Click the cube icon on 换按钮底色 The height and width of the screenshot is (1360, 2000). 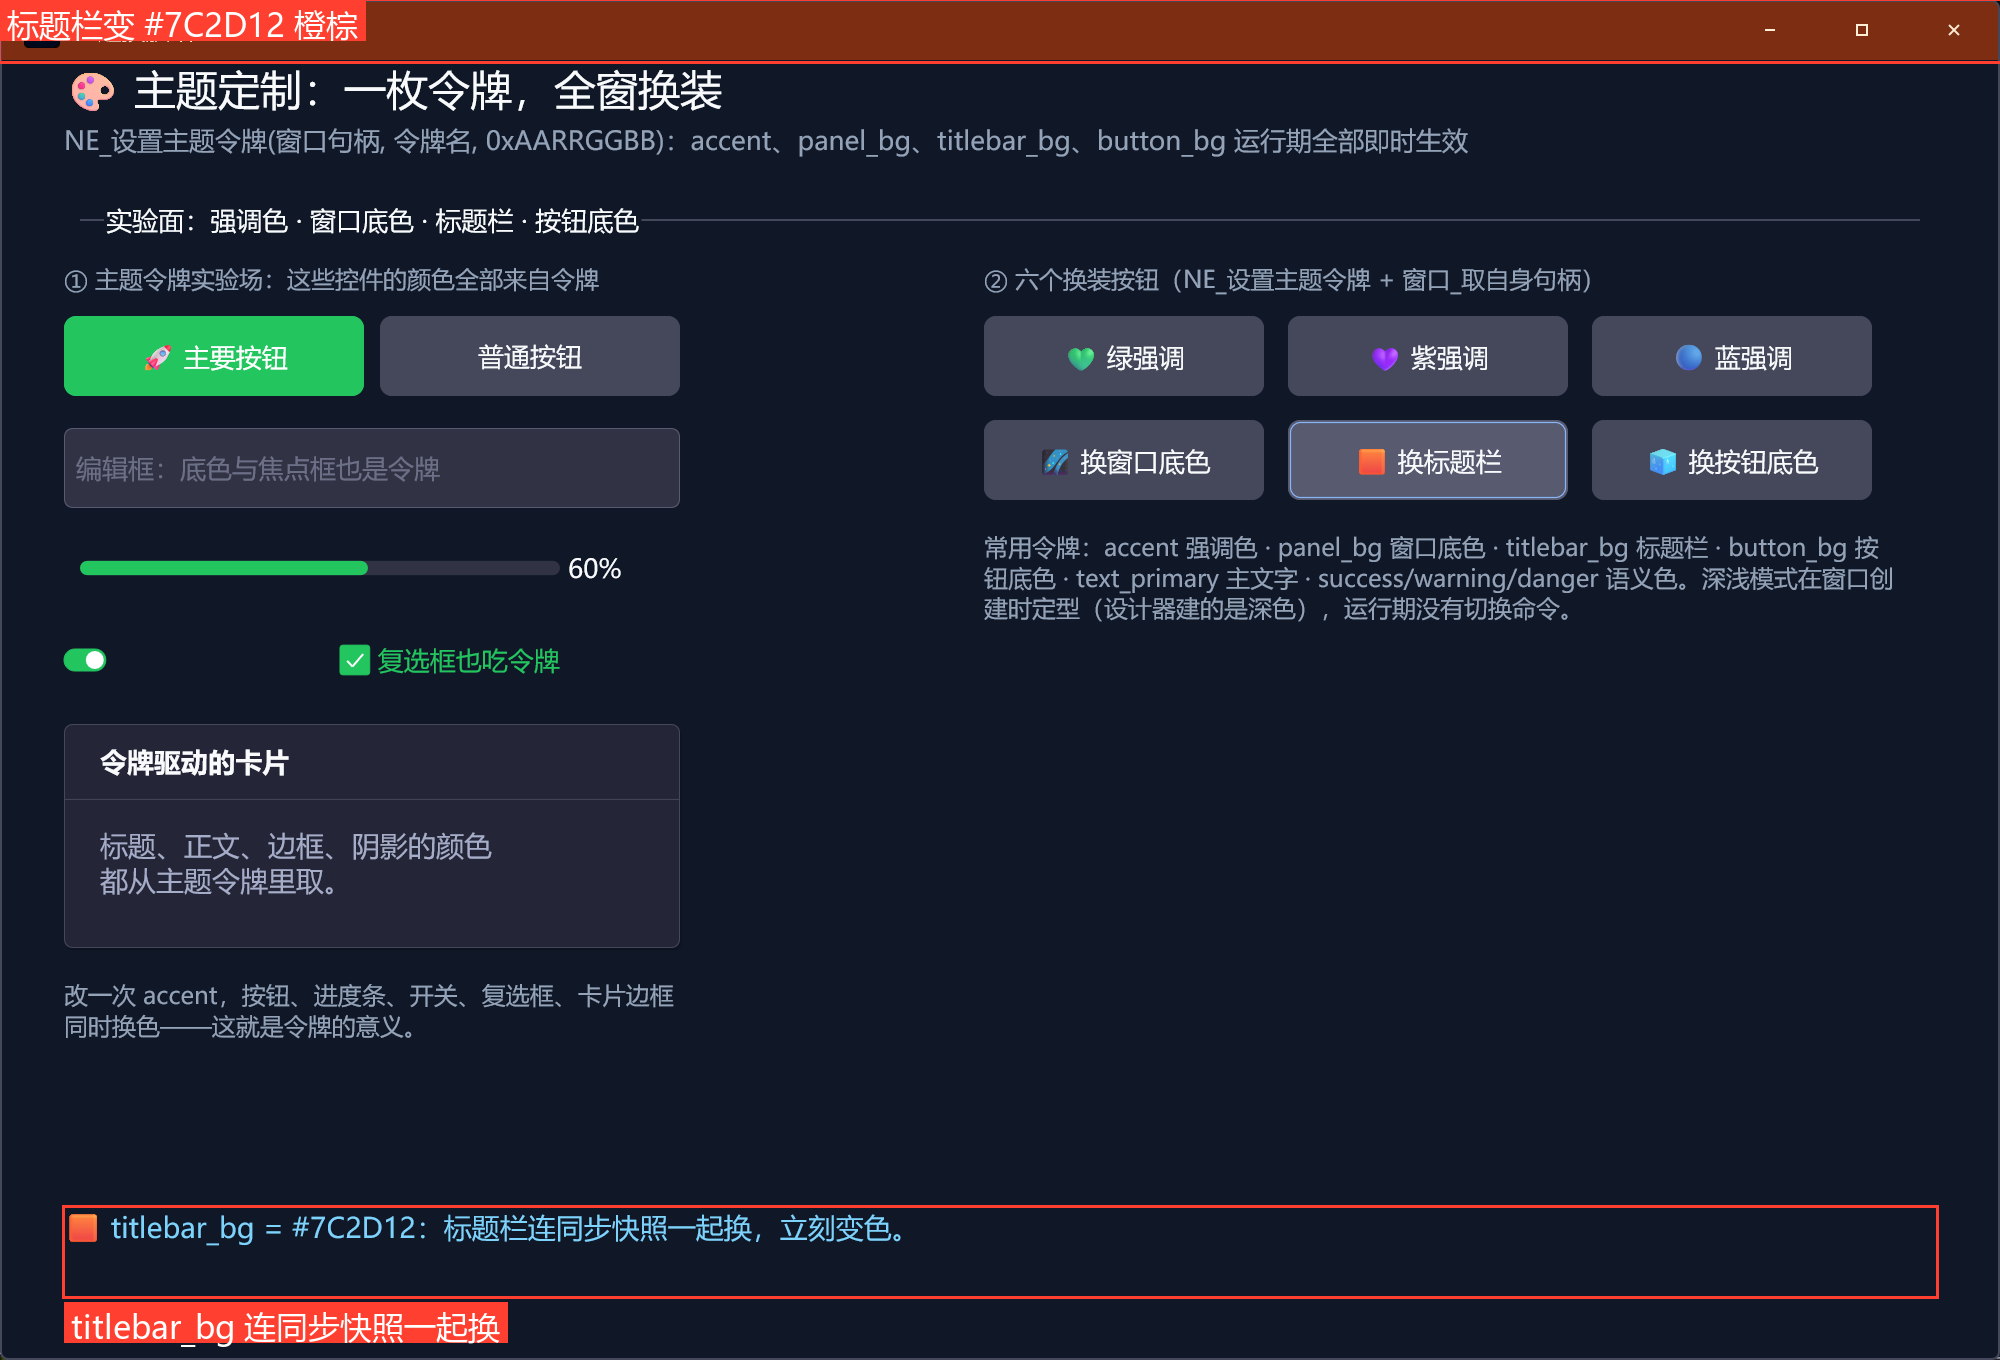1663,461
